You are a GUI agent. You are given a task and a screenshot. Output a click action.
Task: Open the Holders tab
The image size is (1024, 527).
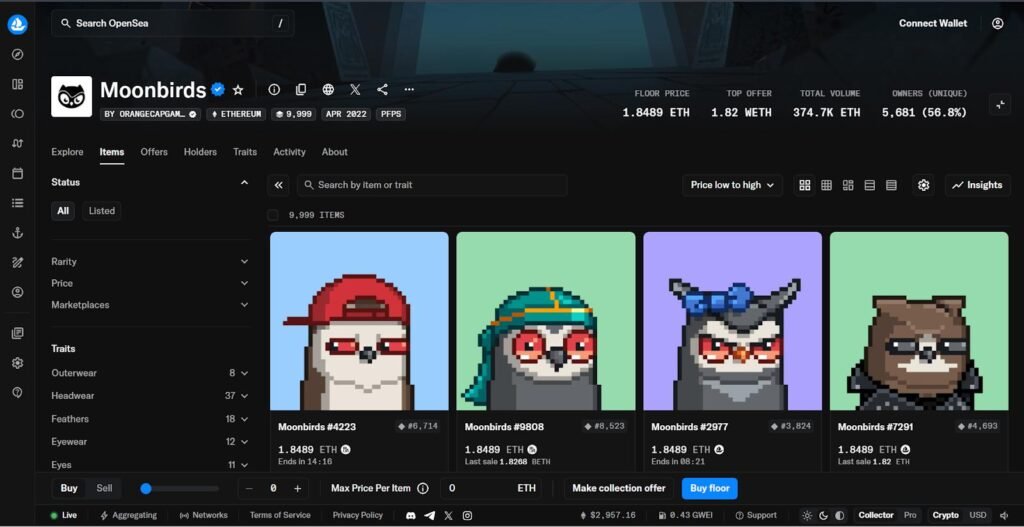[x=200, y=152]
